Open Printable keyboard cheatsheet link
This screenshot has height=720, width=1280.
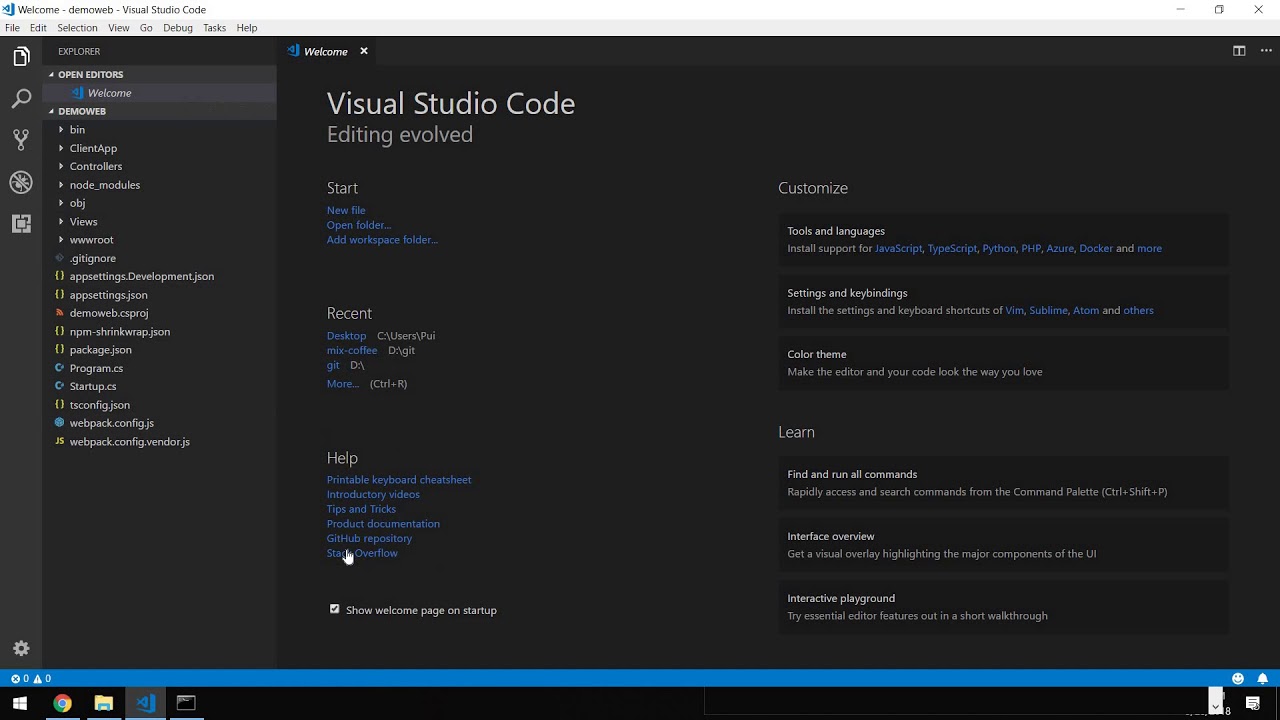pyautogui.click(x=399, y=480)
